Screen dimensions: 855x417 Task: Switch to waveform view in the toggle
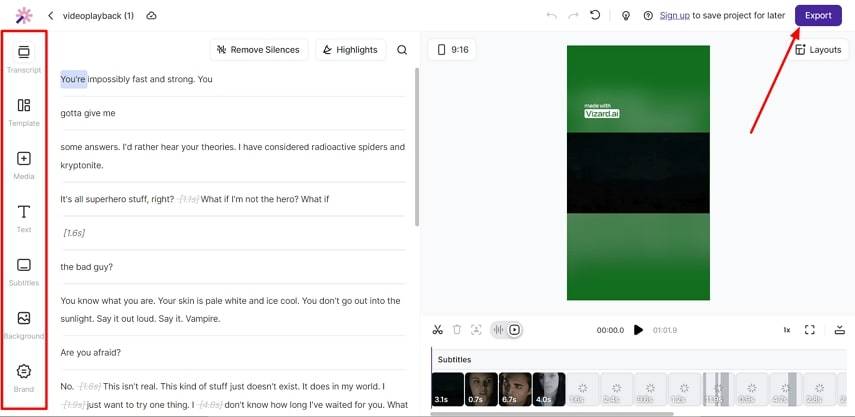point(498,329)
